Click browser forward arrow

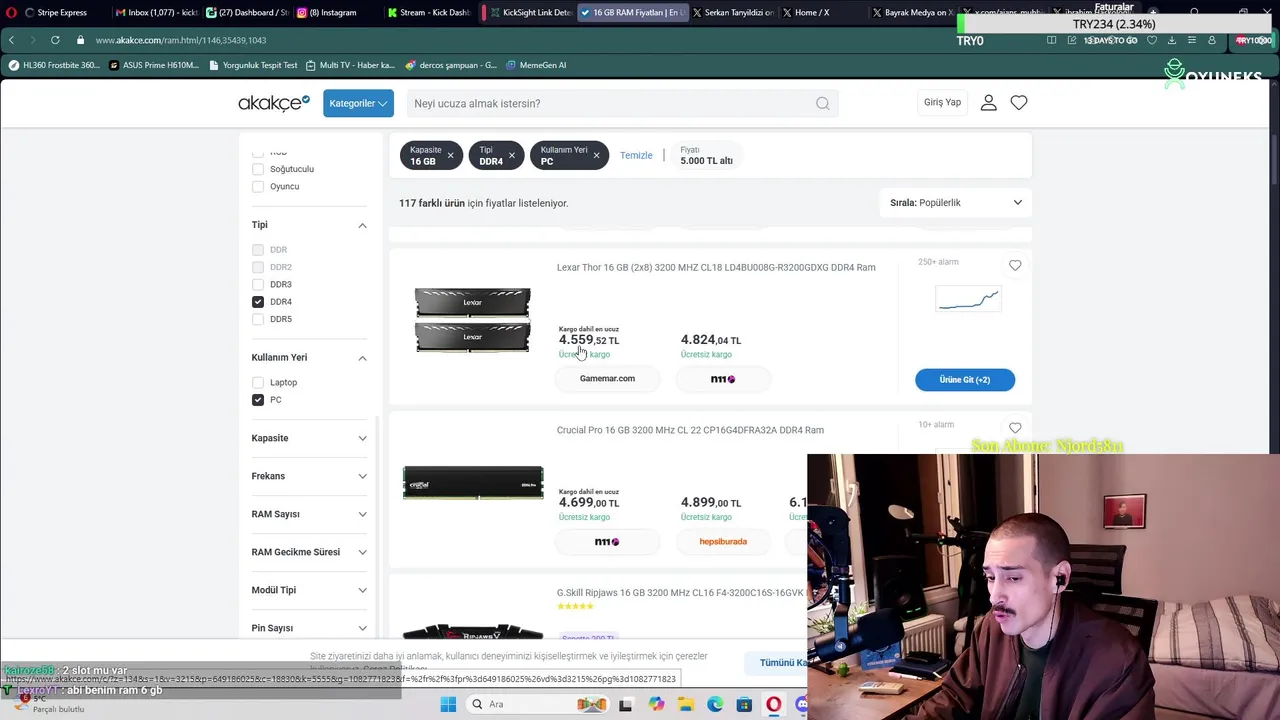(x=32, y=40)
